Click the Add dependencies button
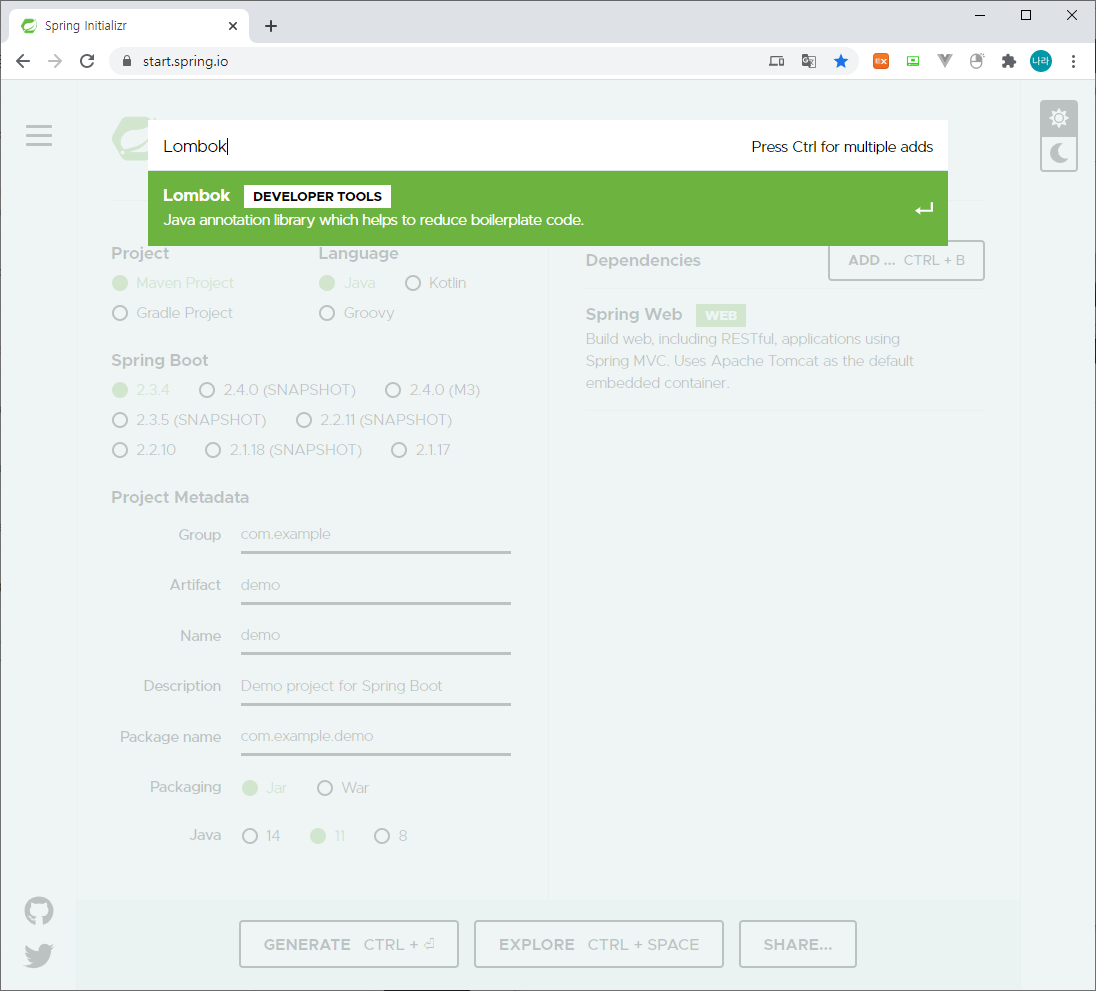 tap(906, 261)
